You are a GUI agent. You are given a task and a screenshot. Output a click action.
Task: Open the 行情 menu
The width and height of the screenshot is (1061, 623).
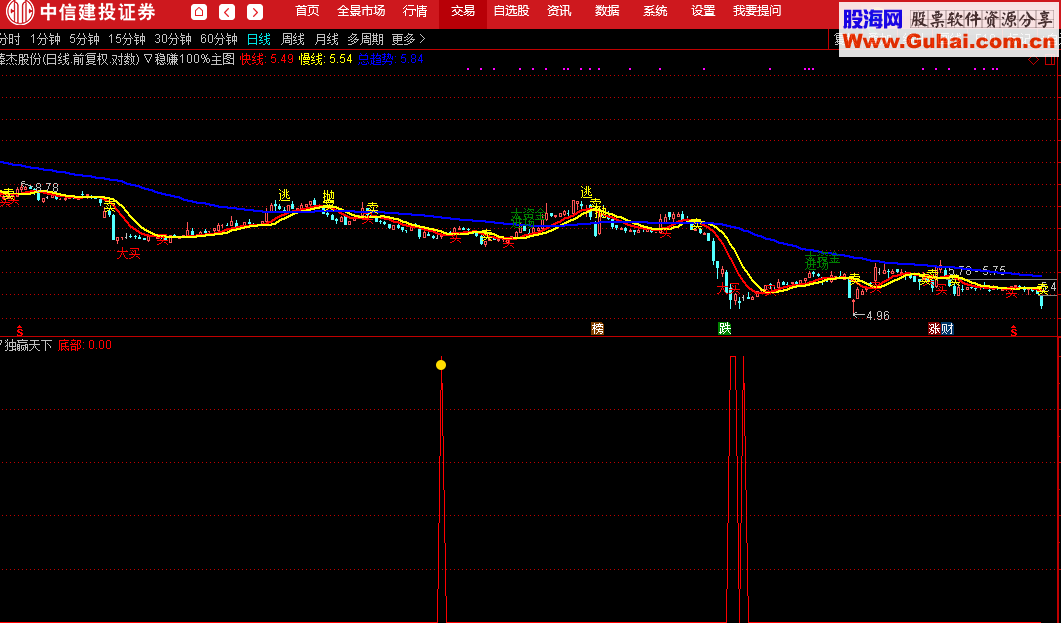pyautogui.click(x=415, y=11)
